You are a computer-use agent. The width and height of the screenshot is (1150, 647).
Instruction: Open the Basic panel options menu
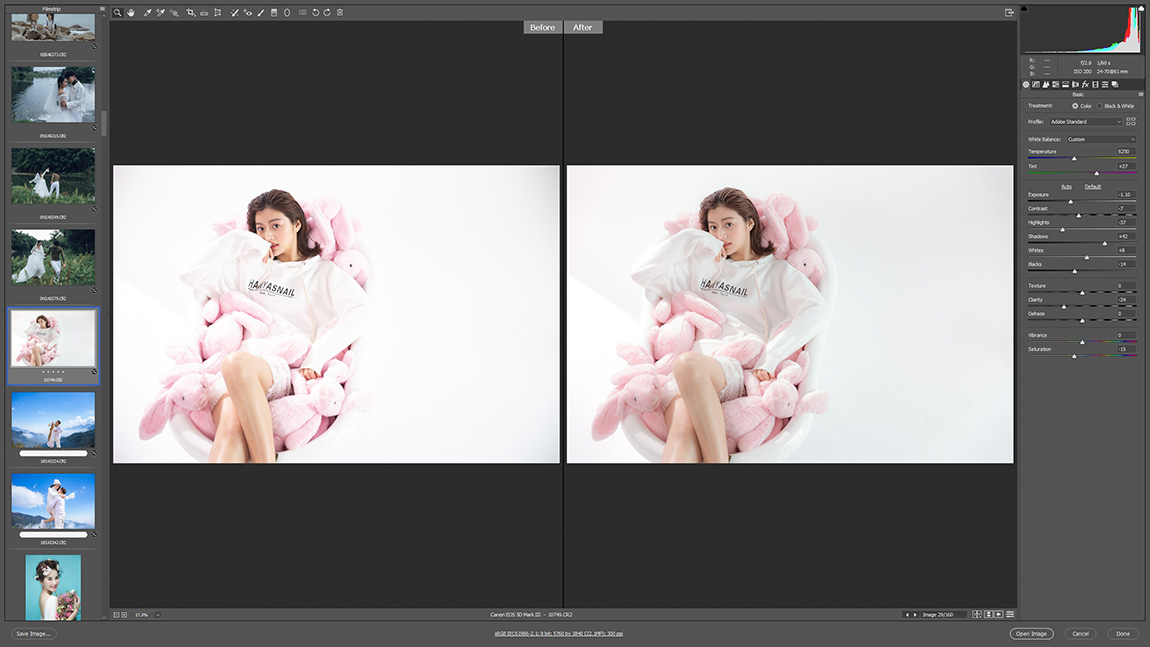[1140, 94]
